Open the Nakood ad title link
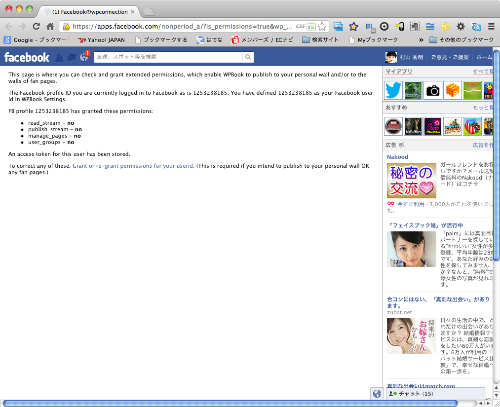The width and height of the screenshot is (500, 407). tap(397, 157)
